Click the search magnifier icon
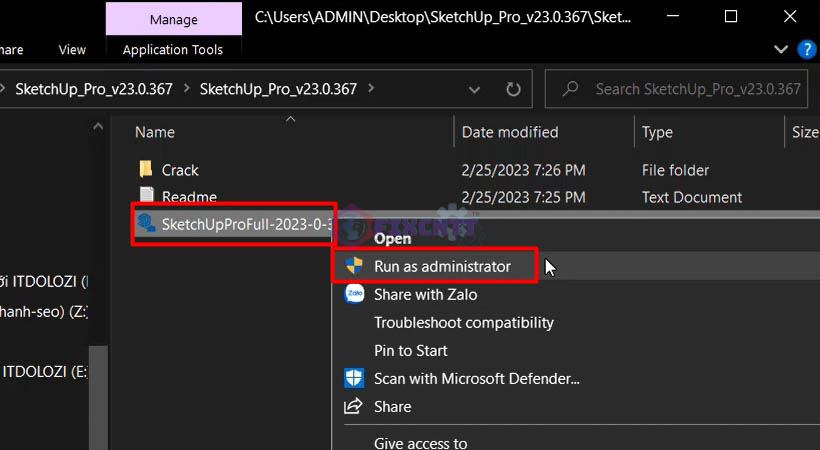Image resolution: width=820 pixels, height=450 pixels. click(x=570, y=88)
